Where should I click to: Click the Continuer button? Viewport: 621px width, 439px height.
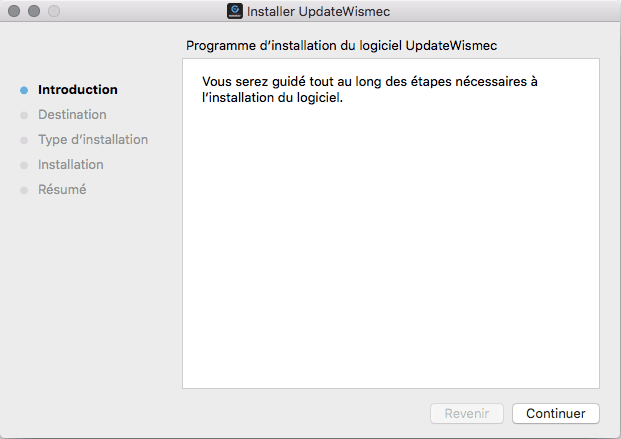pyautogui.click(x=556, y=413)
